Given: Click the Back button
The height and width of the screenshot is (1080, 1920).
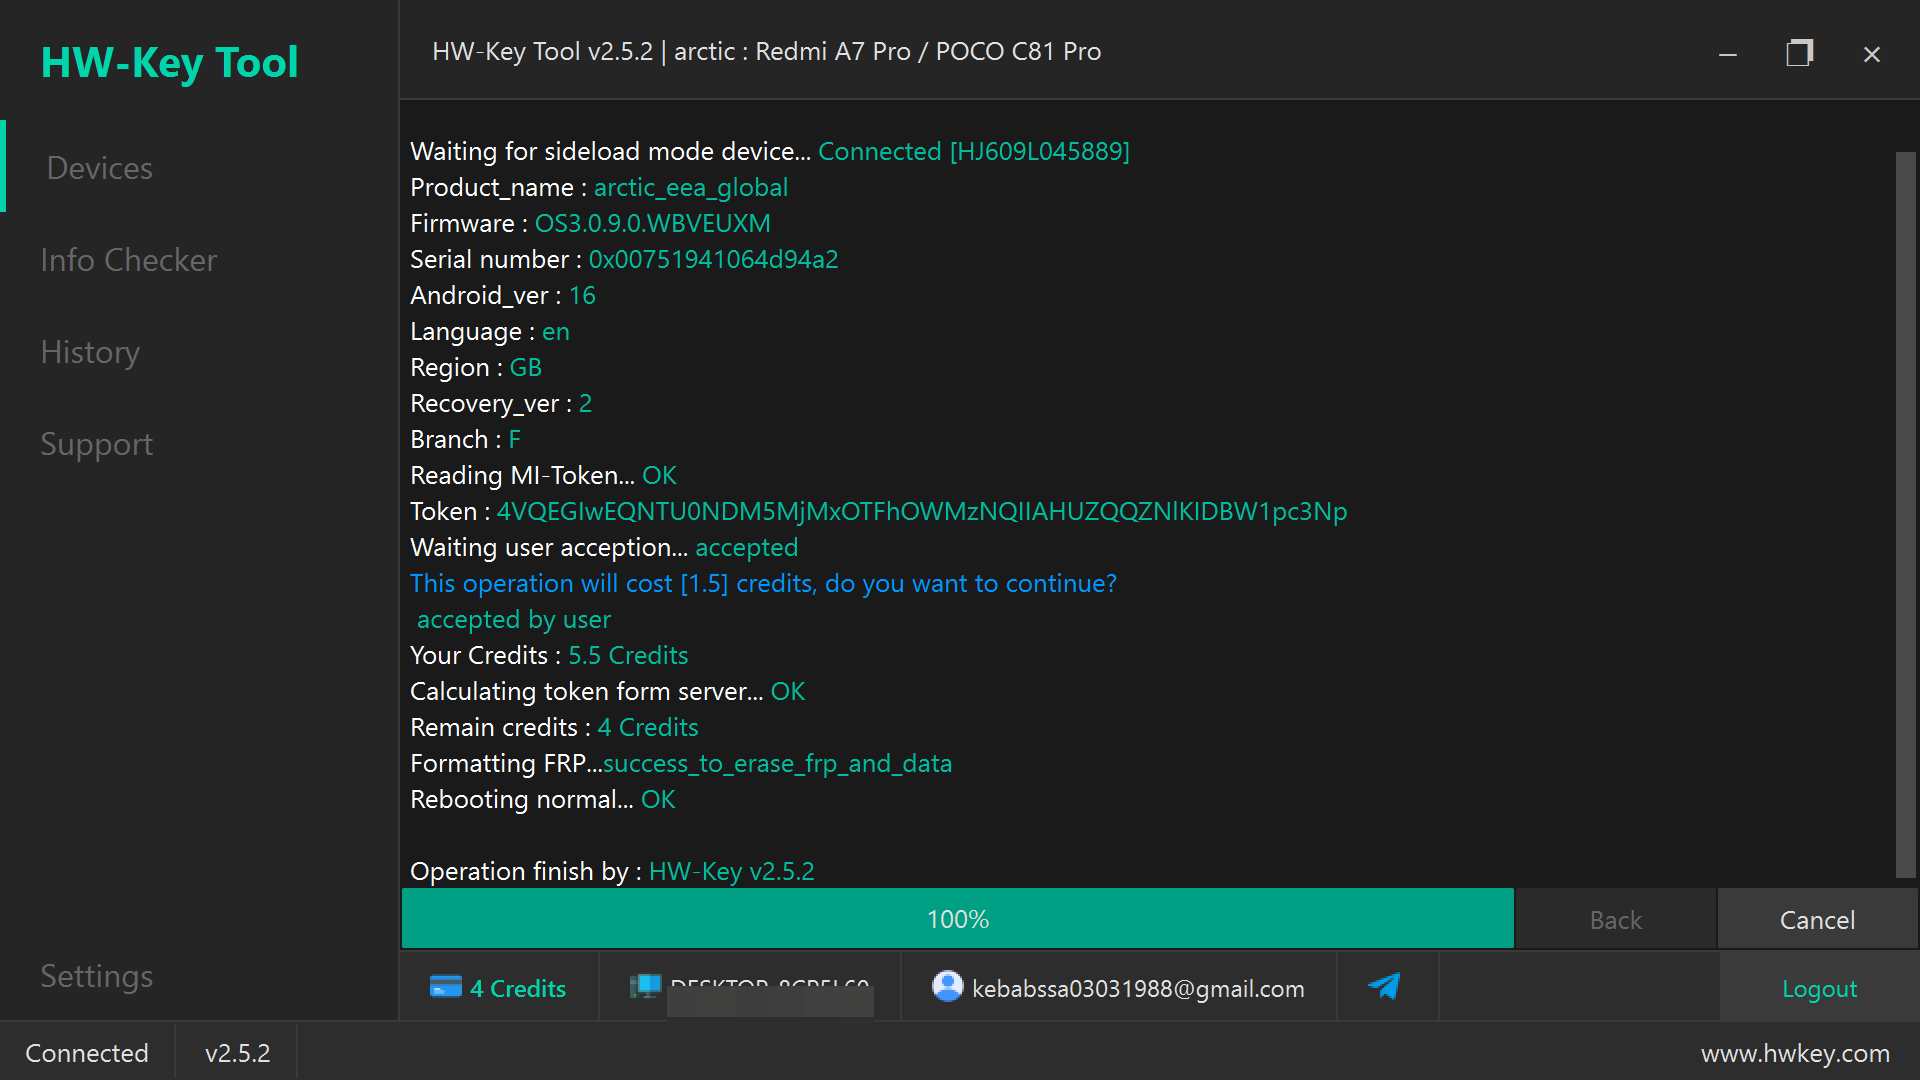Looking at the screenshot, I should (x=1616, y=919).
